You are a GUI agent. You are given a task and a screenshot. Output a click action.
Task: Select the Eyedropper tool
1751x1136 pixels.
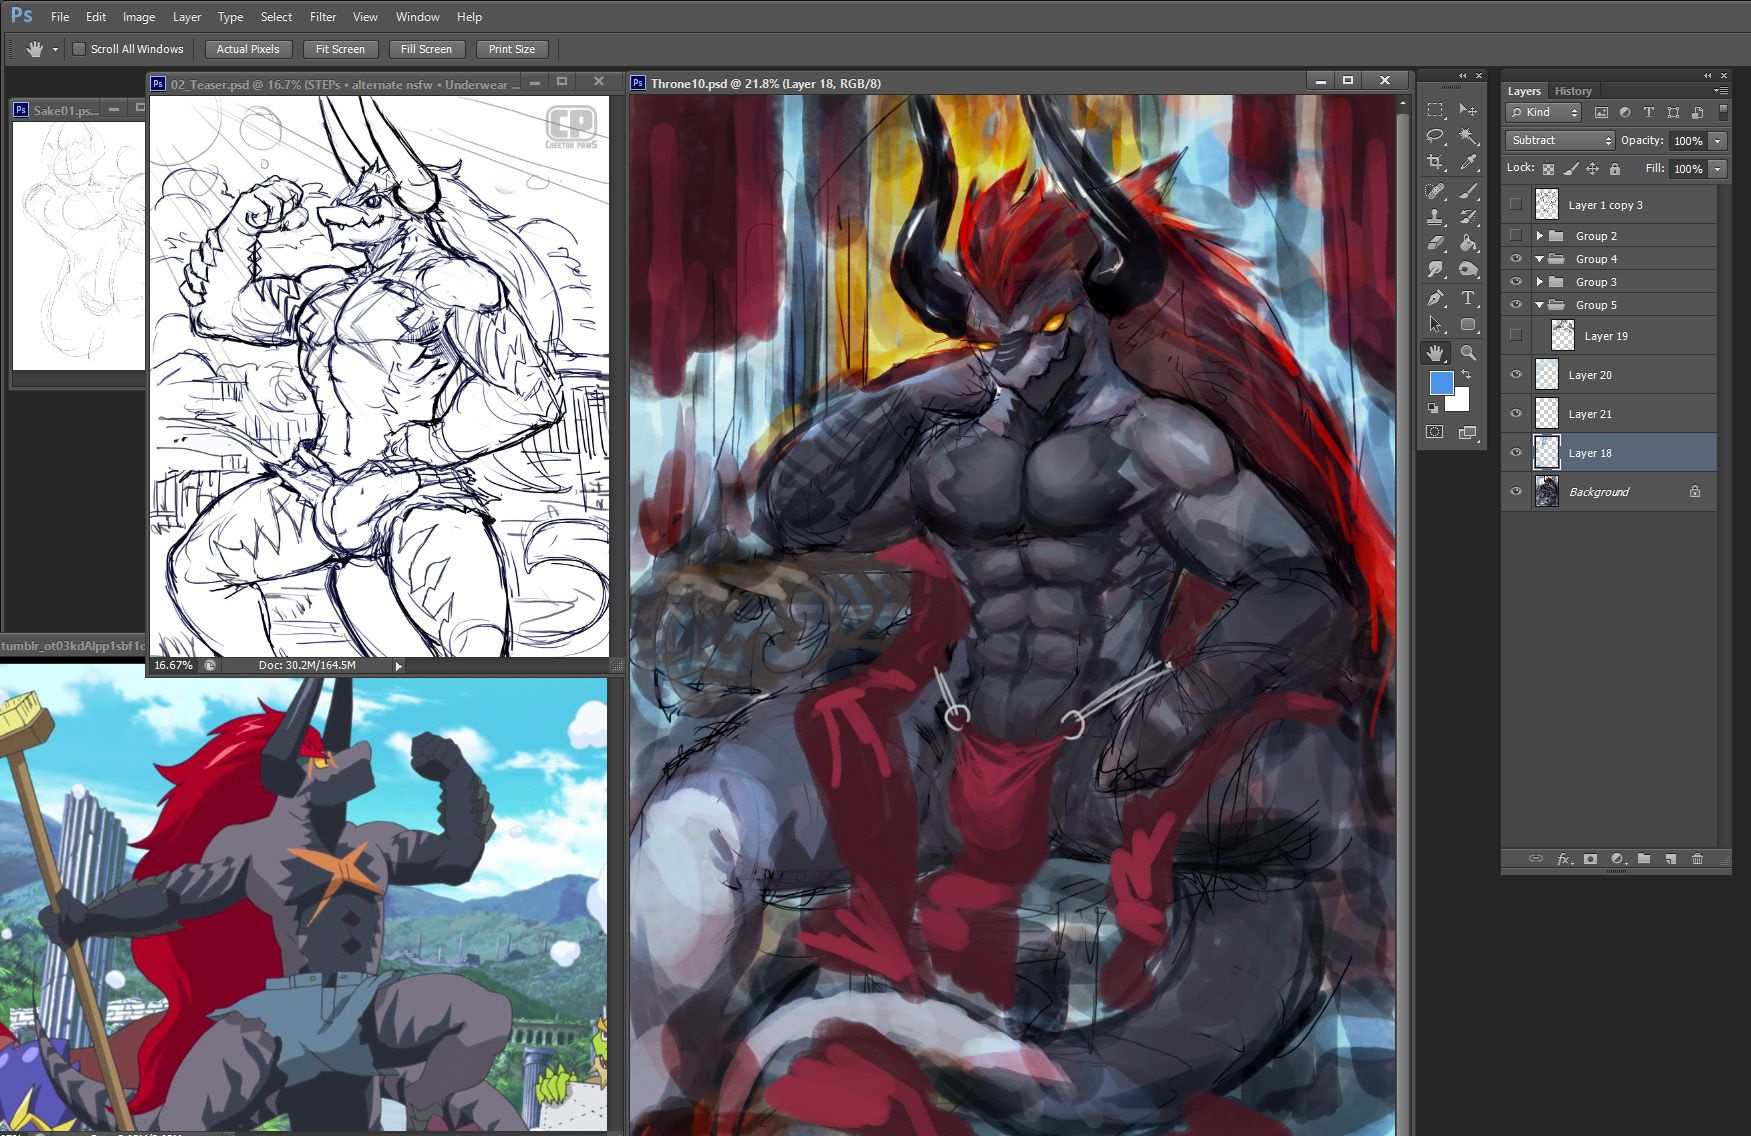[1468, 162]
